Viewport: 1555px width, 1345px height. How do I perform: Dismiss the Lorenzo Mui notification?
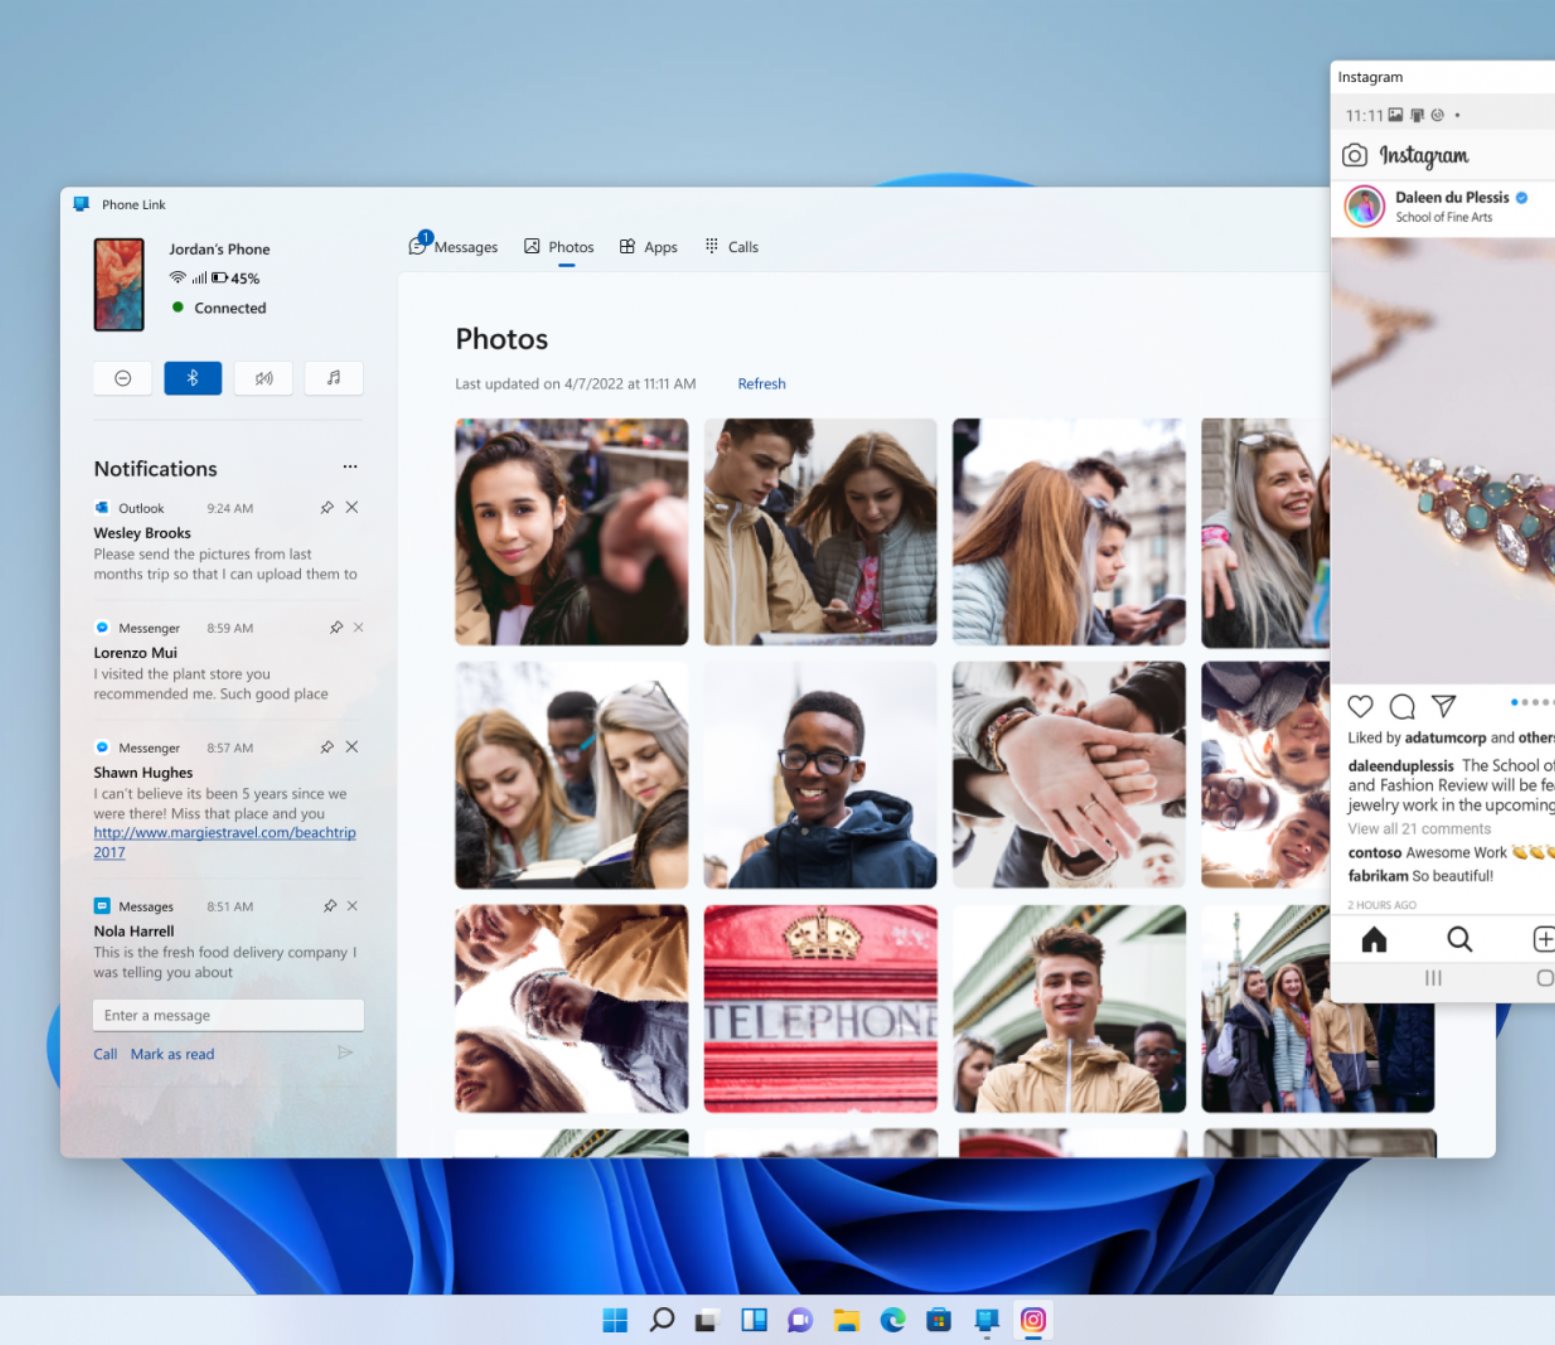point(358,628)
